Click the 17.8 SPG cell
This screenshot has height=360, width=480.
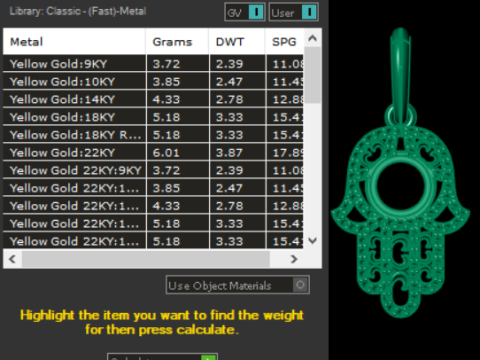tap(285, 152)
